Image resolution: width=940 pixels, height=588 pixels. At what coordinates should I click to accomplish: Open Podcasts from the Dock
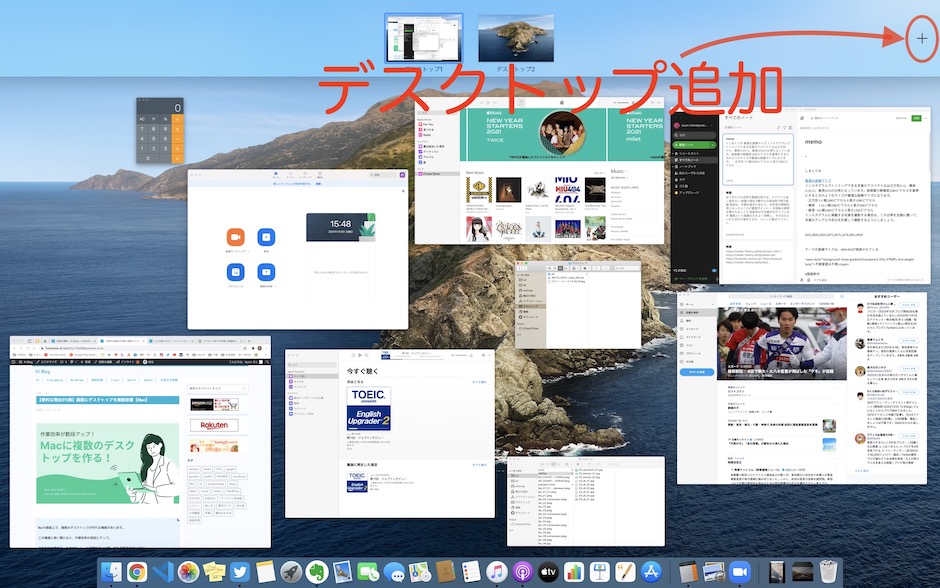pos(523,572)
